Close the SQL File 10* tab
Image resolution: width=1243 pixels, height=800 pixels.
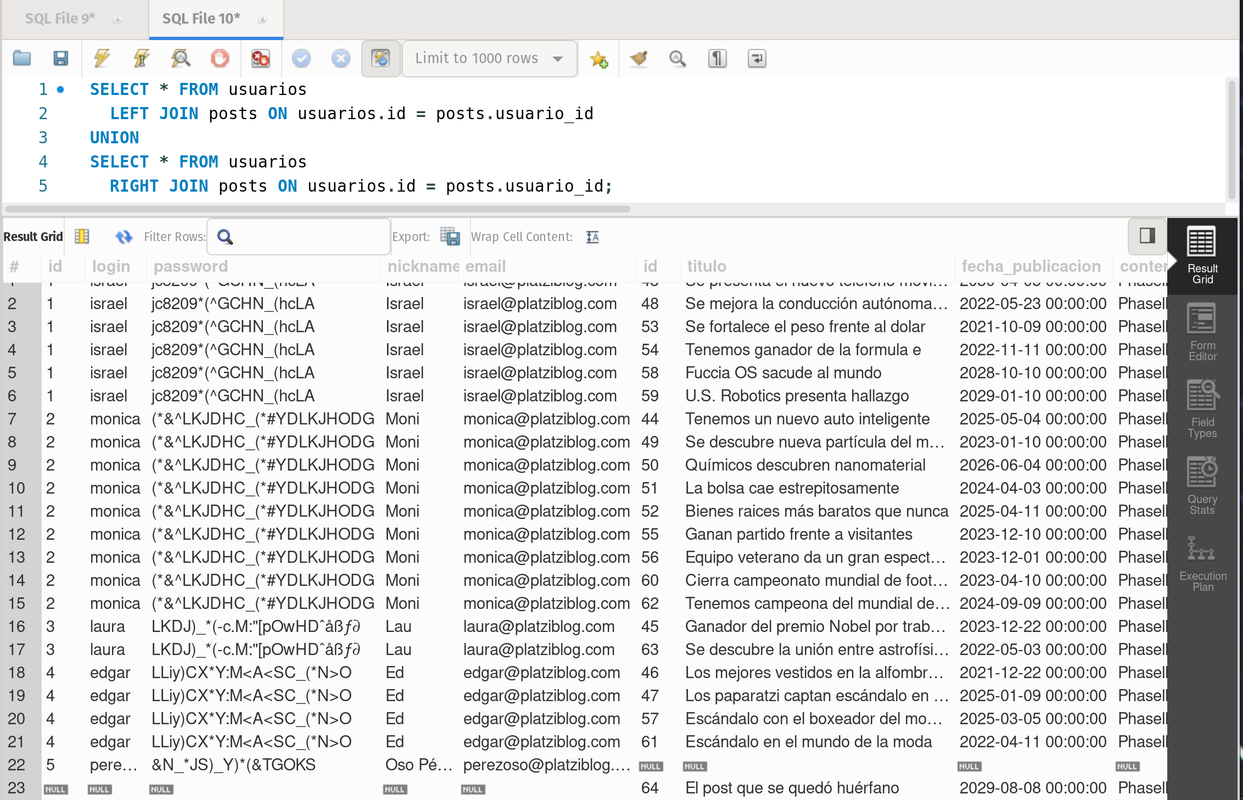pos(262,19)
